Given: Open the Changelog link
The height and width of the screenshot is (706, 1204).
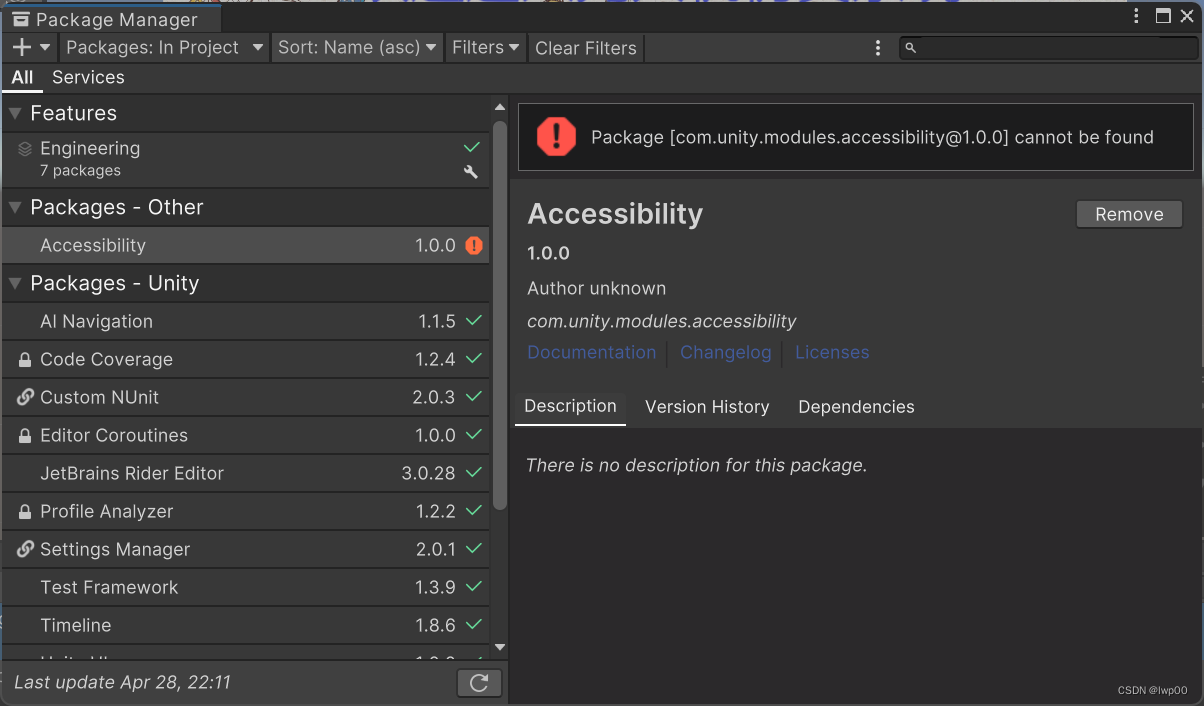Looking at the screenshot, I should [725, 352].
